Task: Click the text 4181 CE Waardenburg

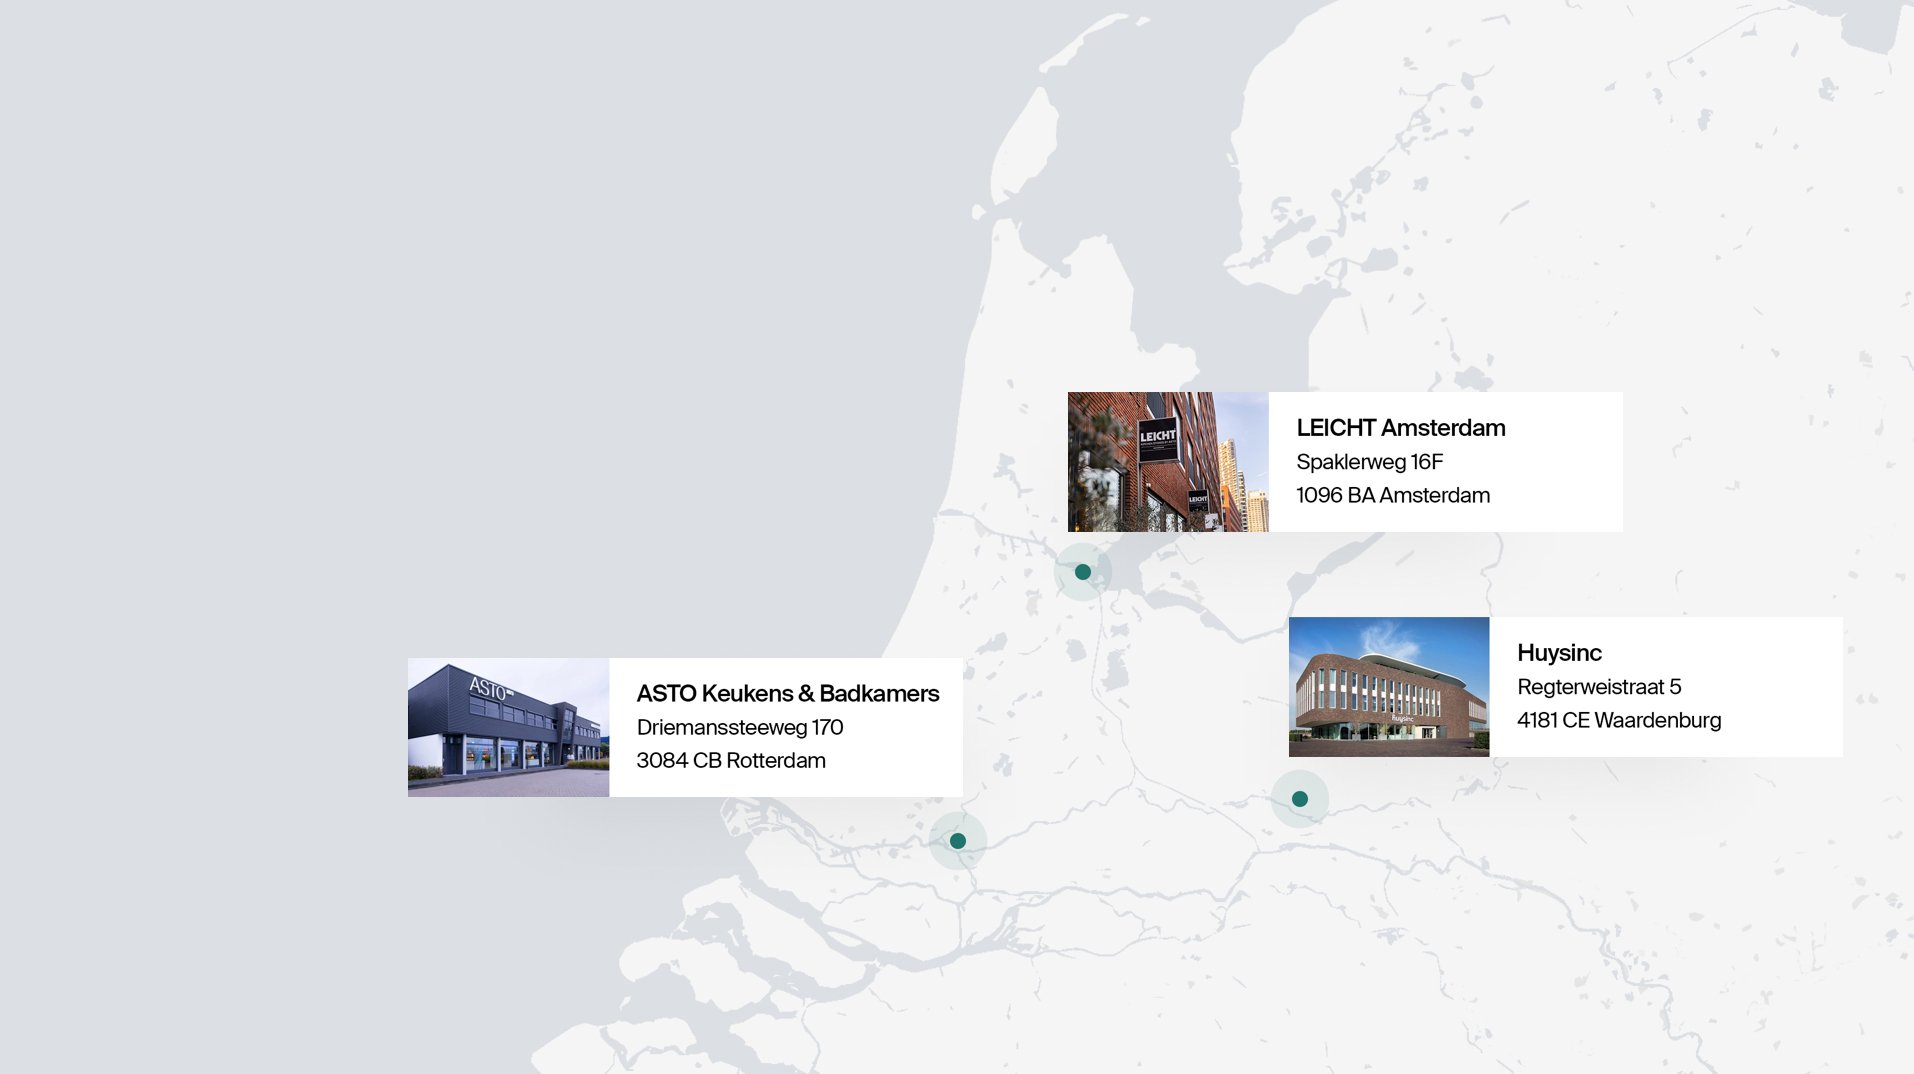Action: 1619,720
